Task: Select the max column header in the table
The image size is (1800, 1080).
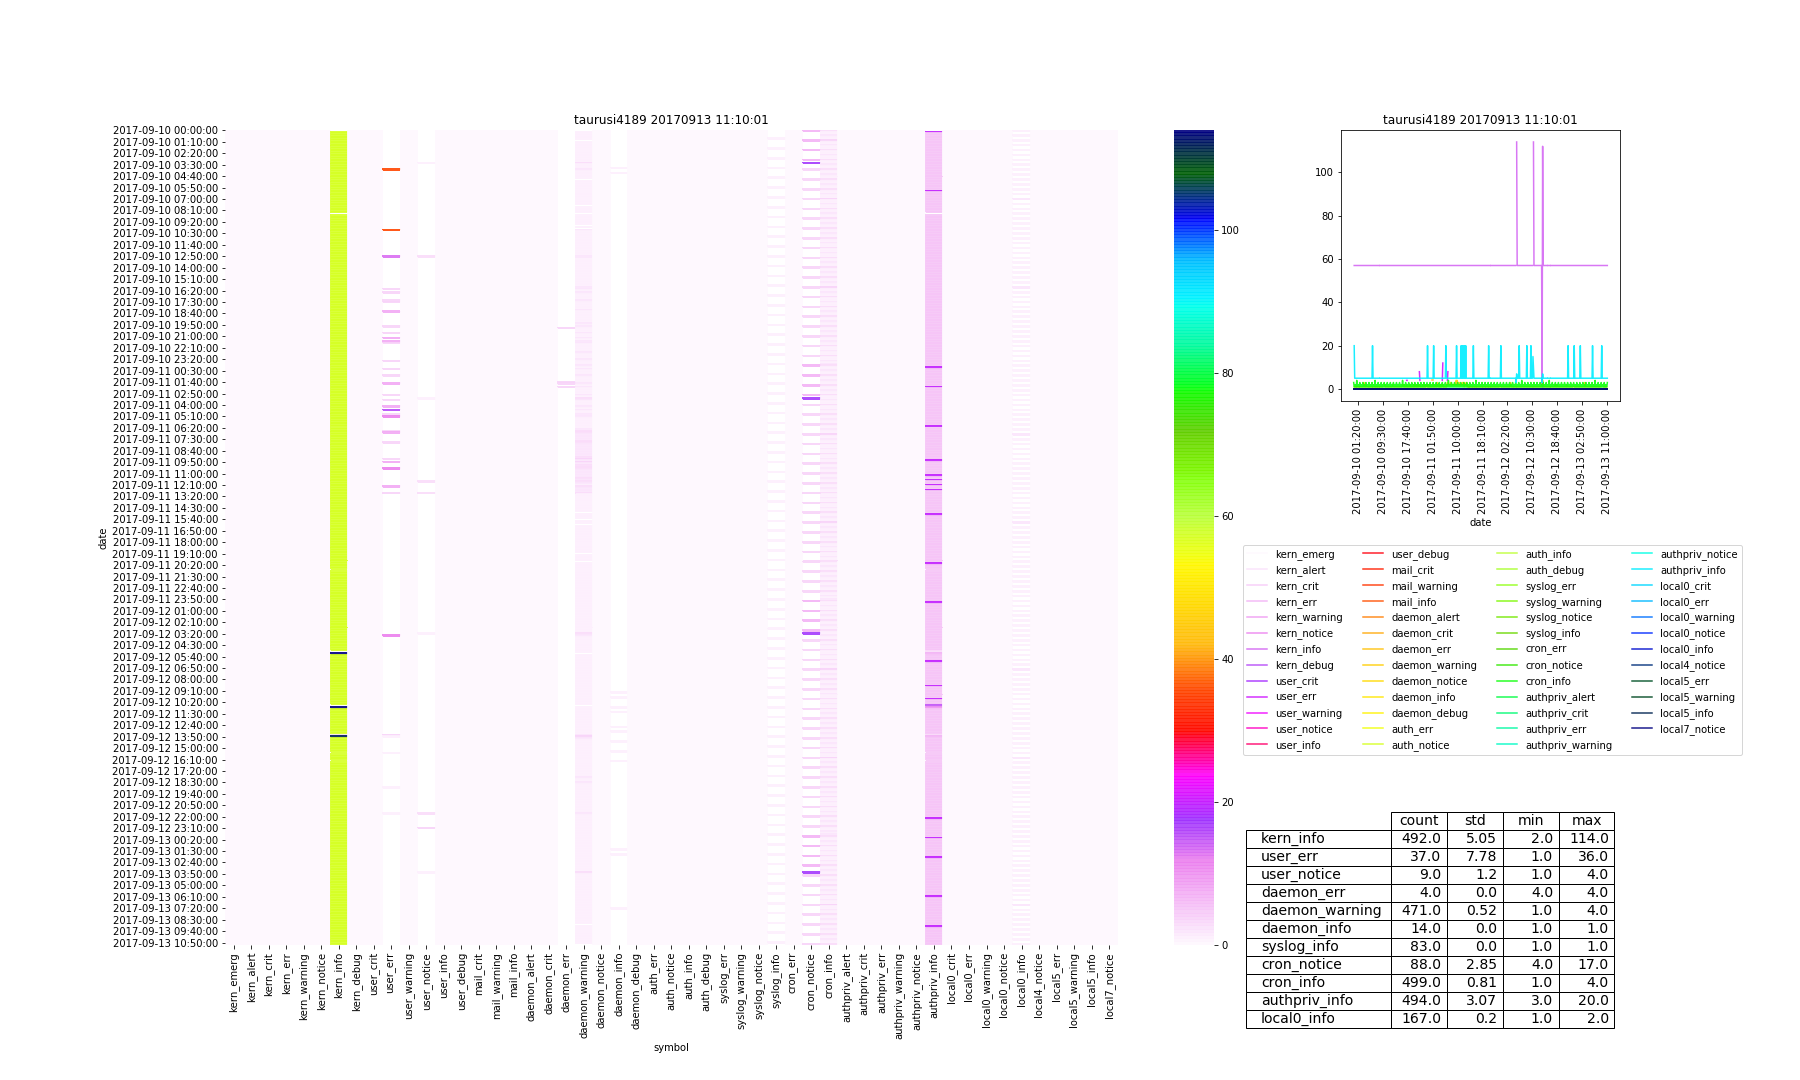Action: pyautogui.click(x=1586, y=821)
